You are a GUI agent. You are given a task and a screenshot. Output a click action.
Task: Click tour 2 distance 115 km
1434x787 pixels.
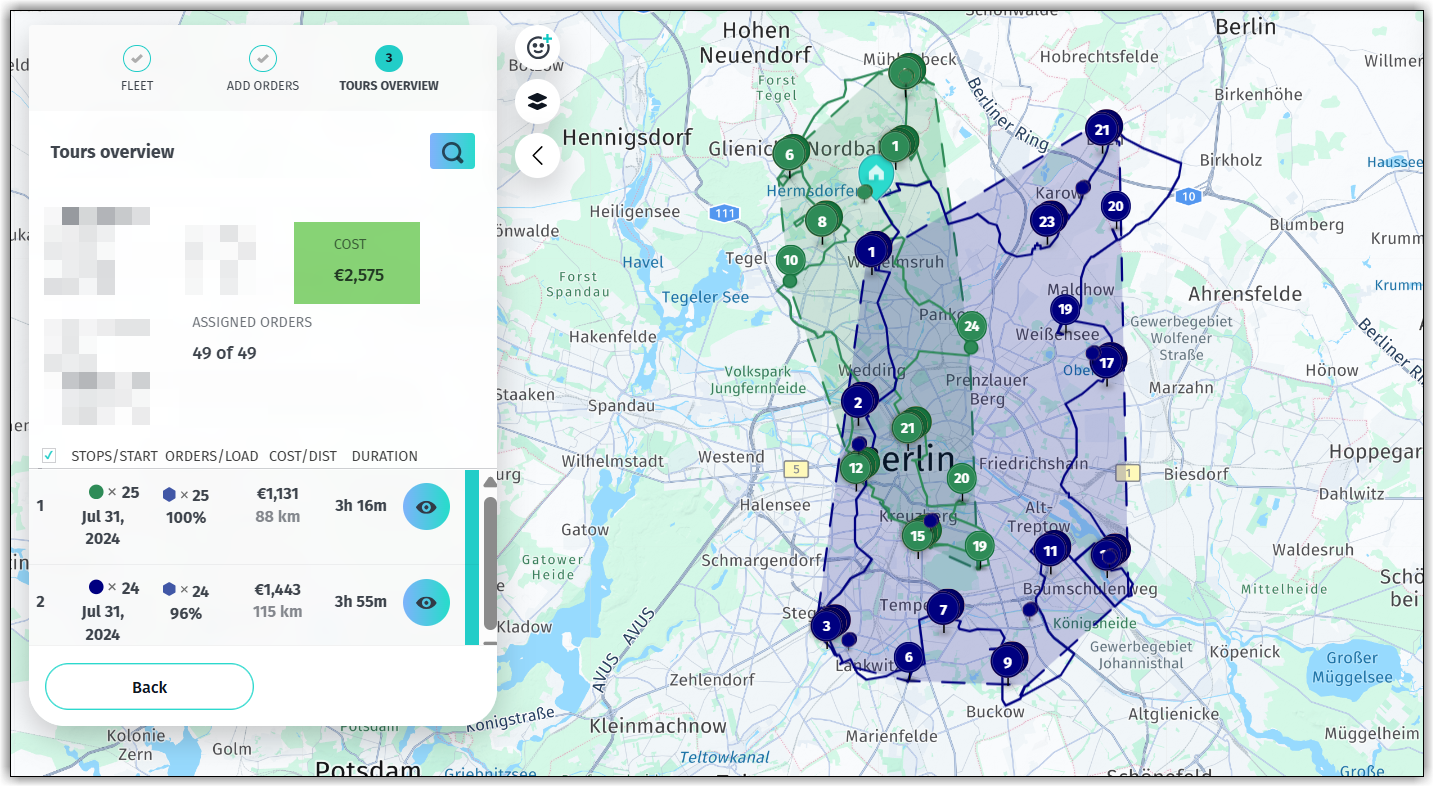(278, 612)
